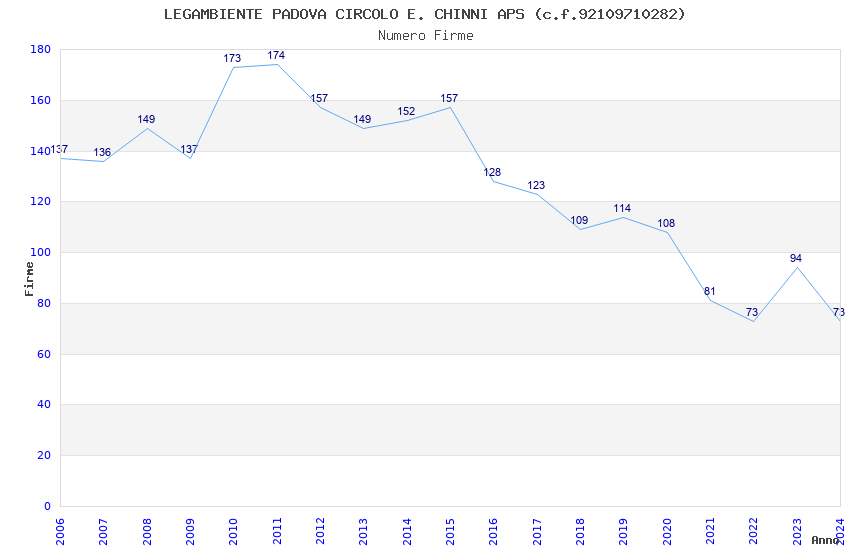The image size is (850, 550).
Task: Select the 180 tick on the y-axis
Action: [40, 49]
